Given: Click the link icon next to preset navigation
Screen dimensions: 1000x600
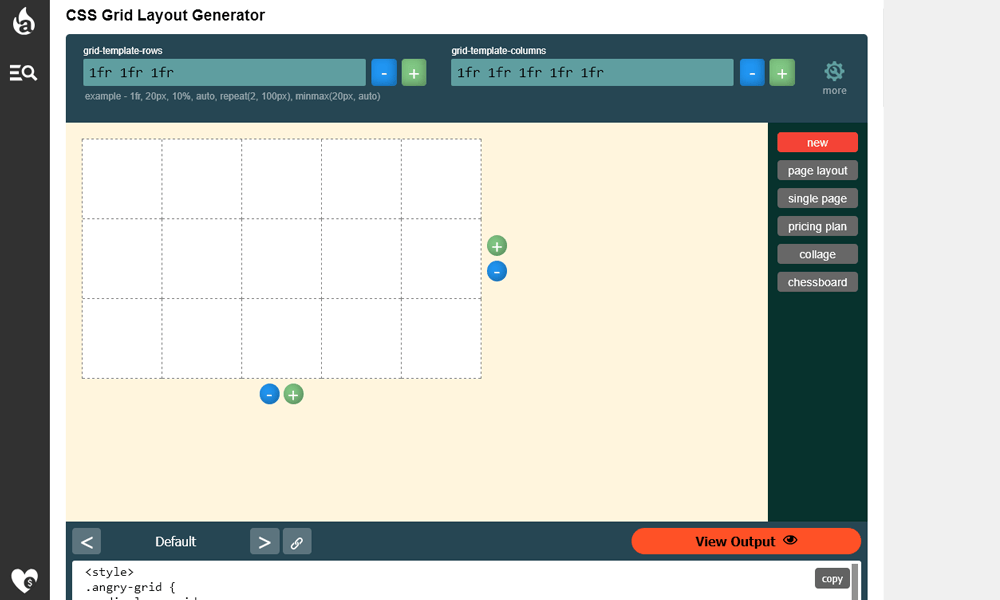Looking at the screenshot, I should tap(297, 541).
